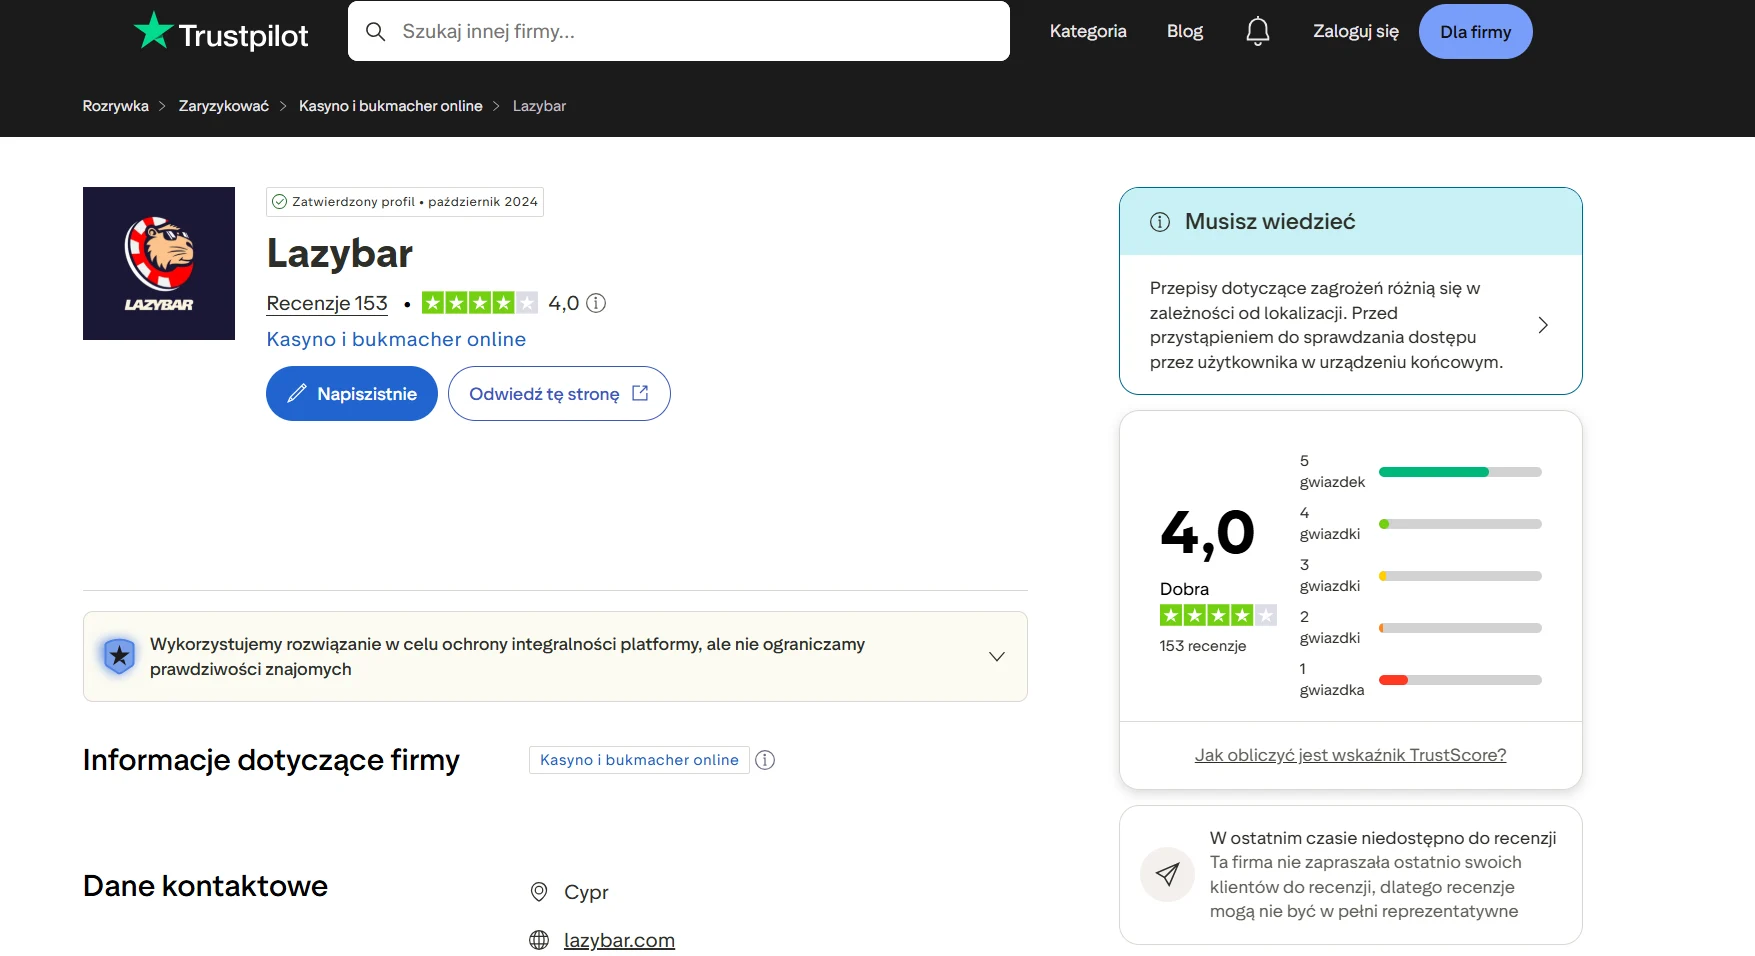Viewport: 1755px width, 956px height.
Task: Click Odwiedź tę stronę button
Action: [559, 394]
